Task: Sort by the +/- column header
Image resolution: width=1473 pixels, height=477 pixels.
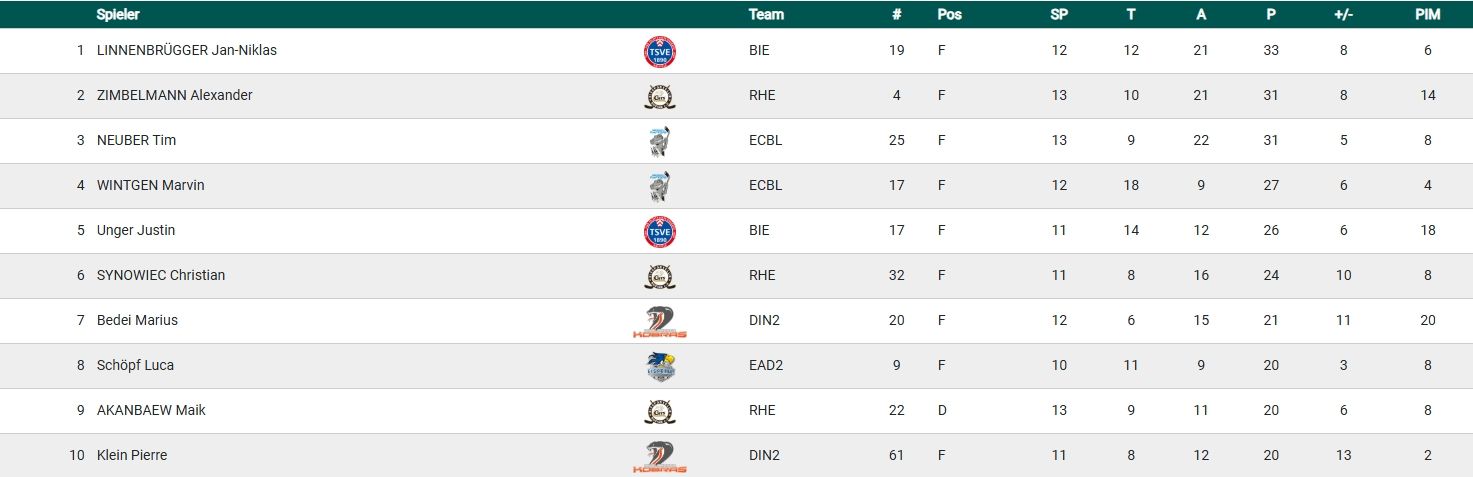Action: (1343, 15)
